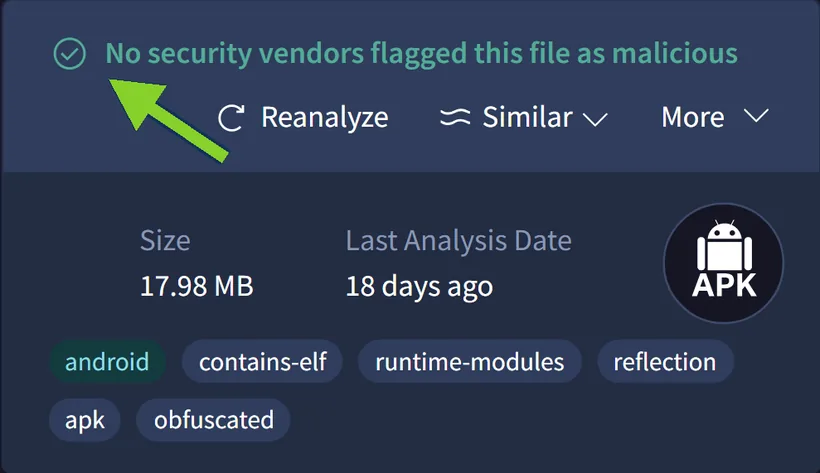Click the Size label
The height and width of the screenshot is (473, 820).
tap(165, 241)
